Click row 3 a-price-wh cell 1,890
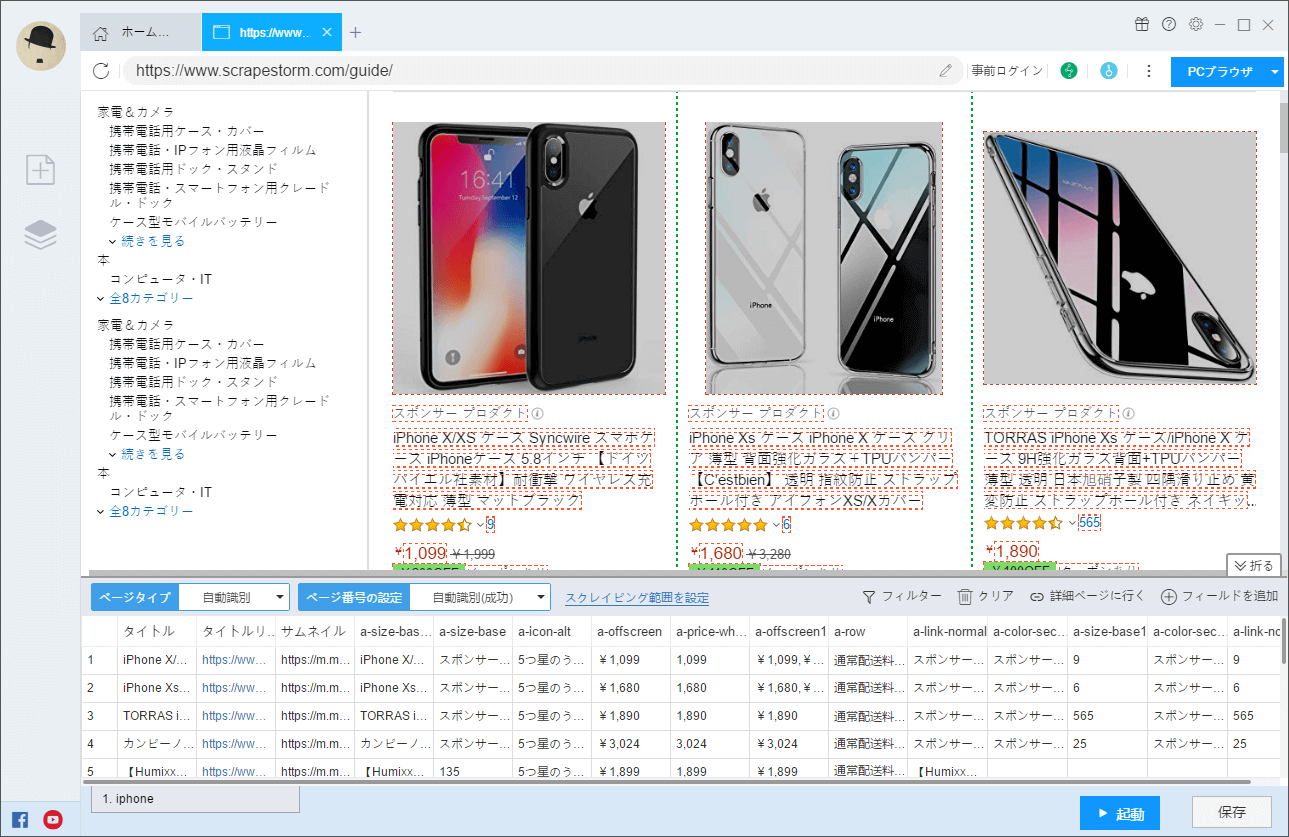 click(x=709, y=716)
